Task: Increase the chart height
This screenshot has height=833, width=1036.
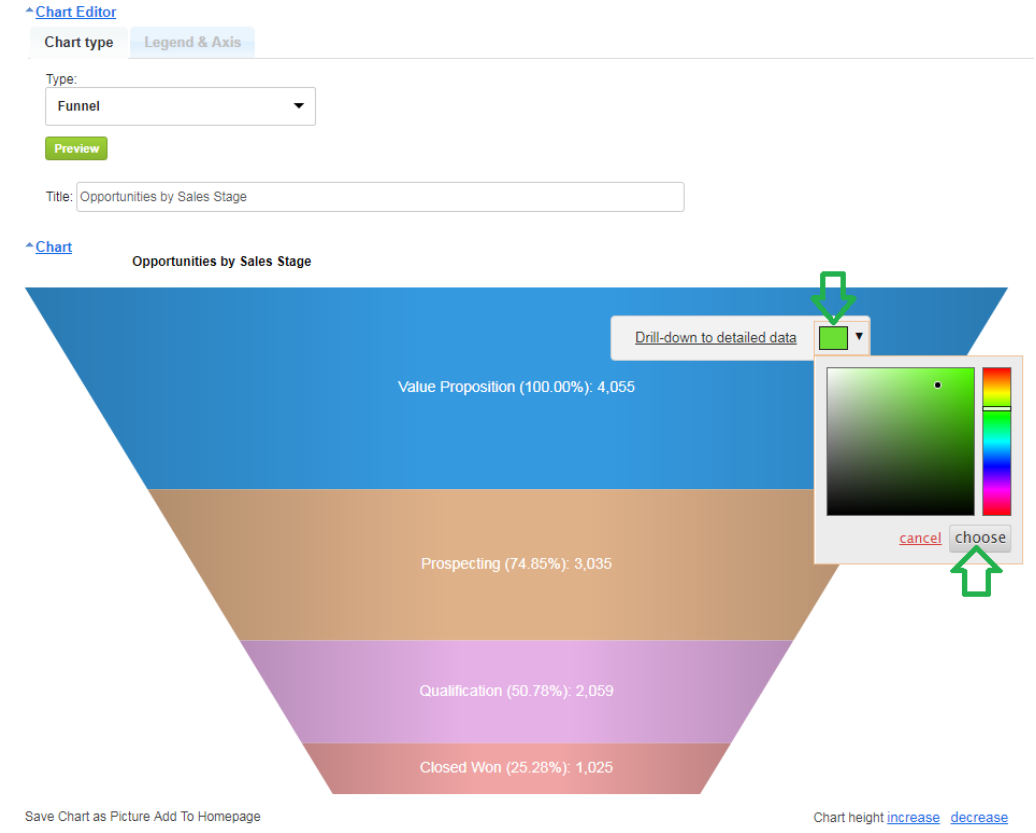Action: click(x=913, y=818)
